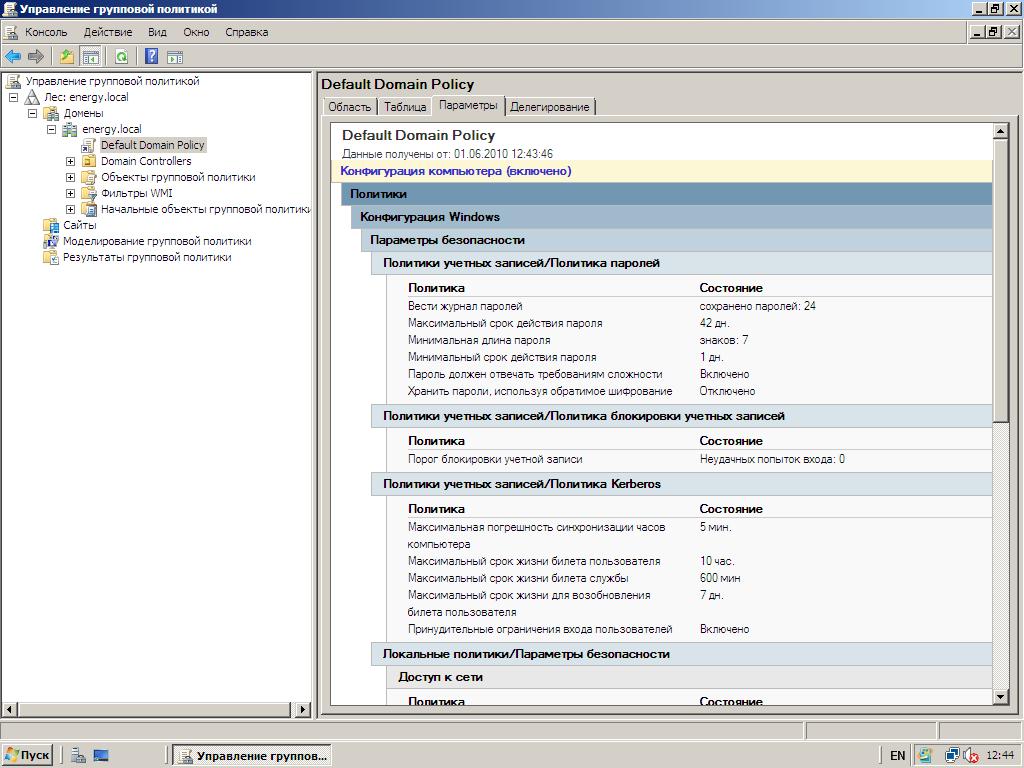Select Моделирование групповой политики tree item
Viewport: 1024px width, 768px height.
coord(157,241)
